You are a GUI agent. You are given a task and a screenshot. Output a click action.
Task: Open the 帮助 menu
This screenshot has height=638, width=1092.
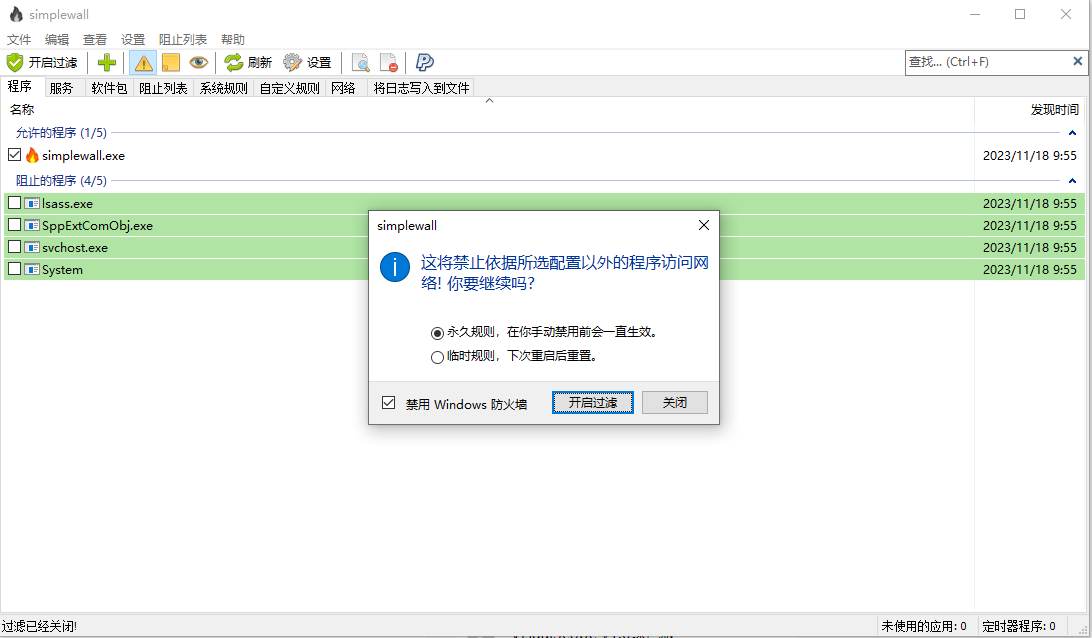233,39
